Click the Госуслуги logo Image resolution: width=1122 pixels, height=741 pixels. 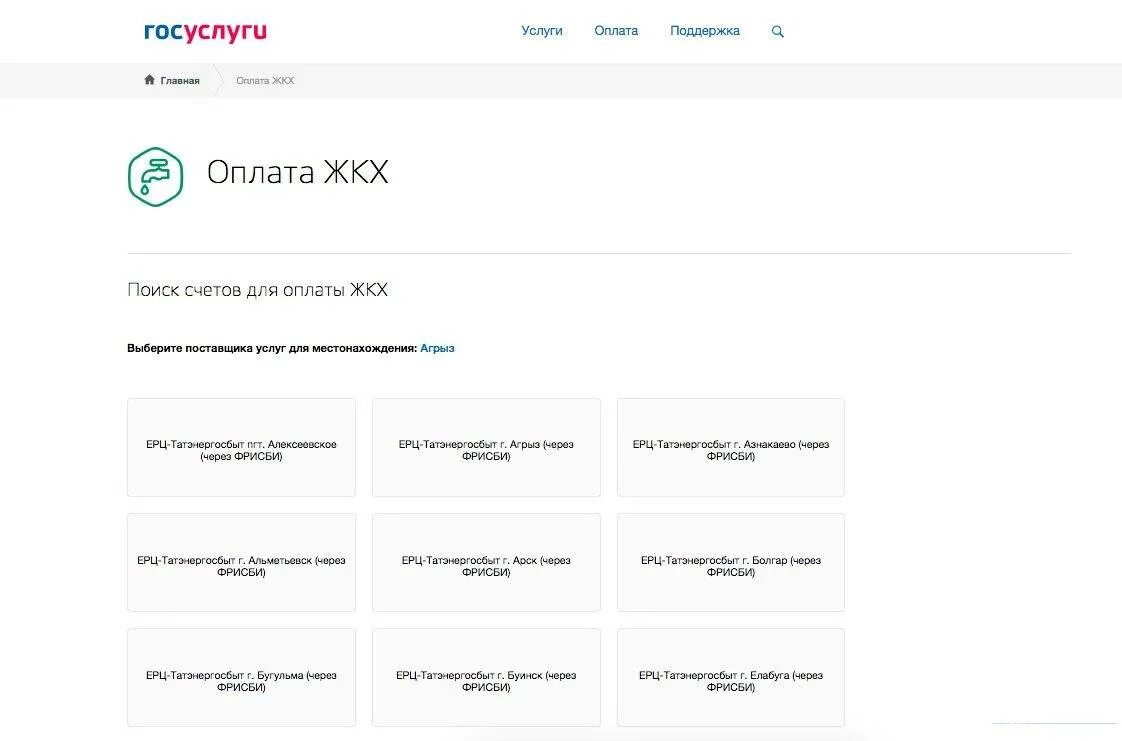click(205, 31)
